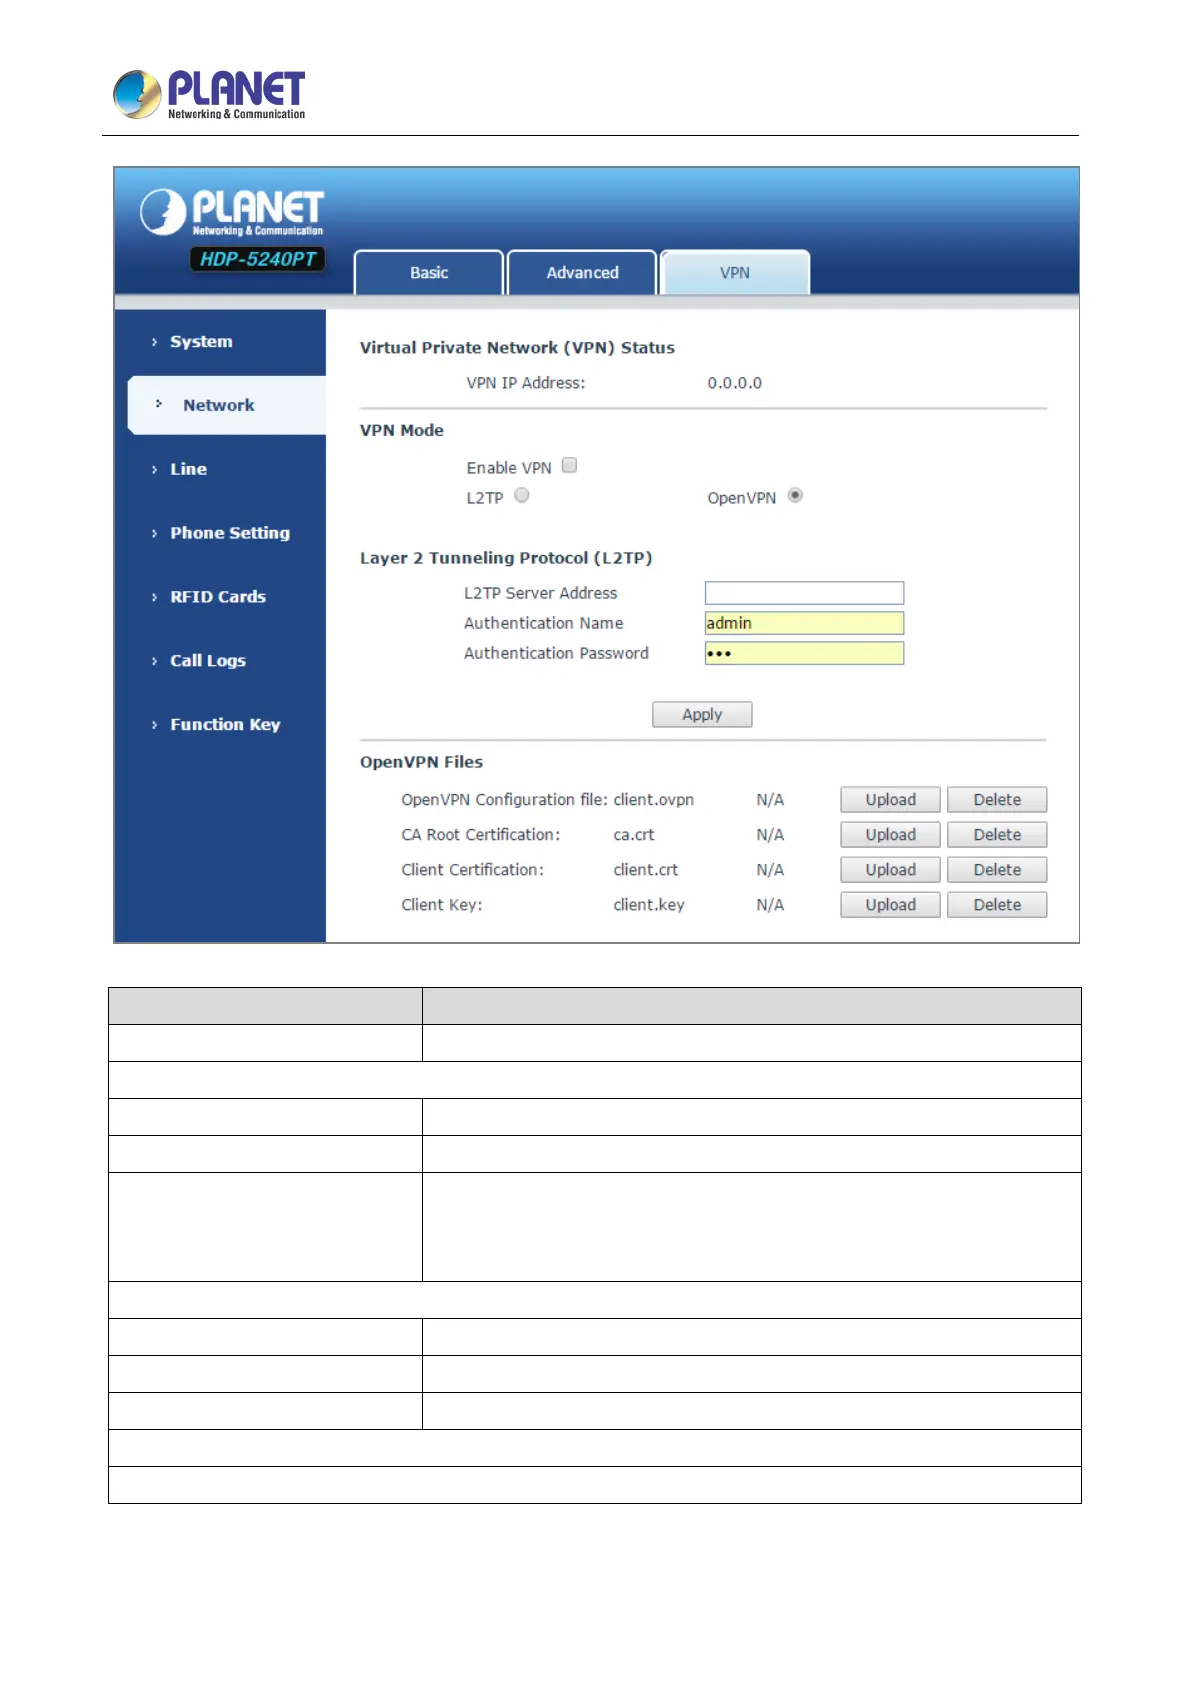Expand arrow beside Call Logs

point(154,661)
